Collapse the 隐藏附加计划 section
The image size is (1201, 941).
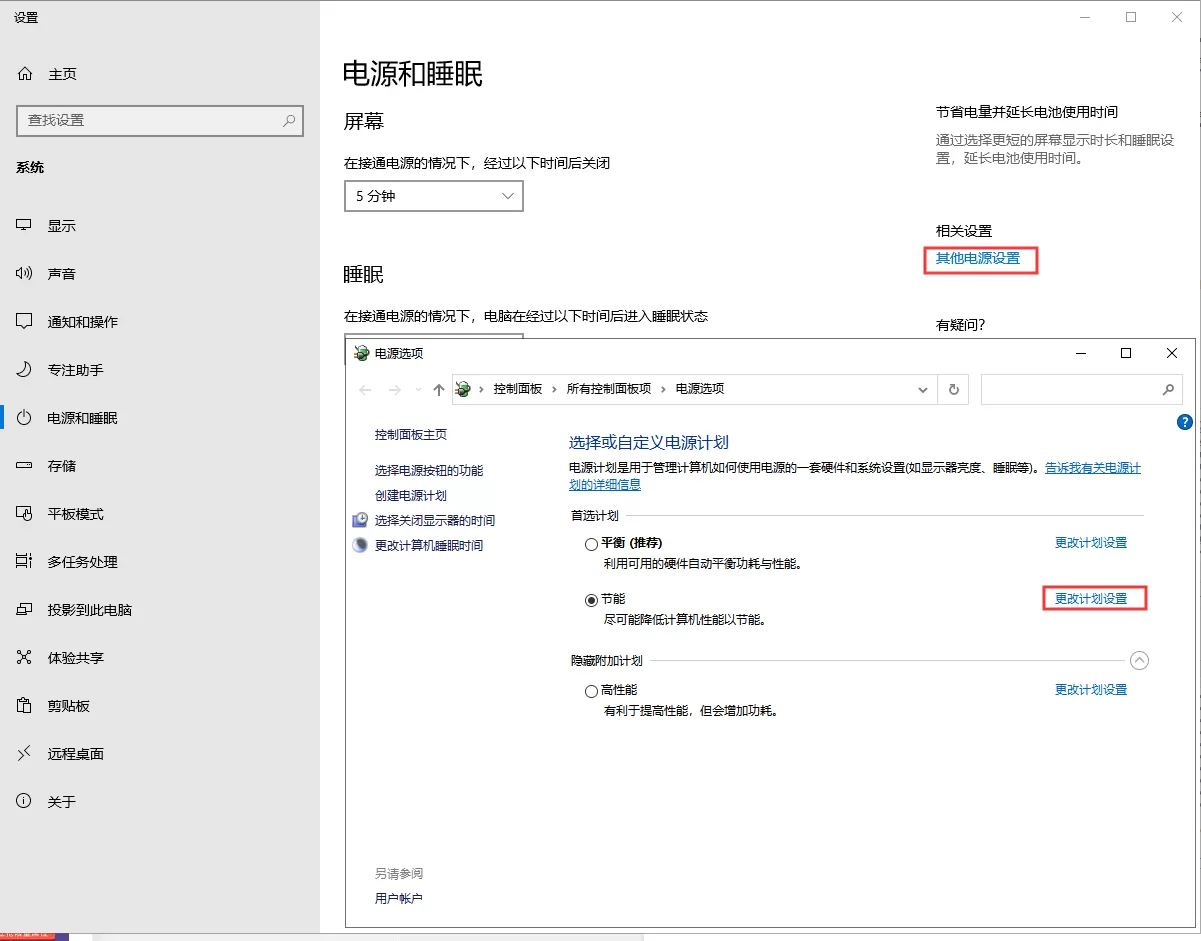coord(1140,660)
